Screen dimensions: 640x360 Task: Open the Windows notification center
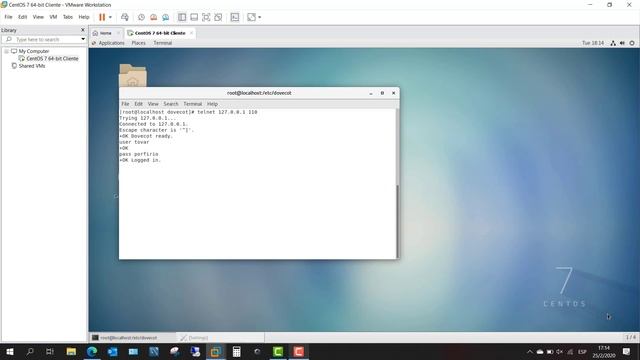627,351
